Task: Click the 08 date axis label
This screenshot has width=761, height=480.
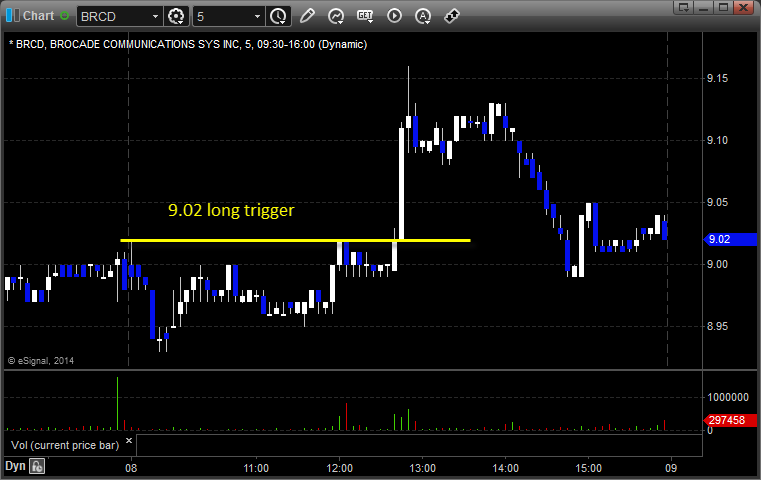Action: click(131, 468)
